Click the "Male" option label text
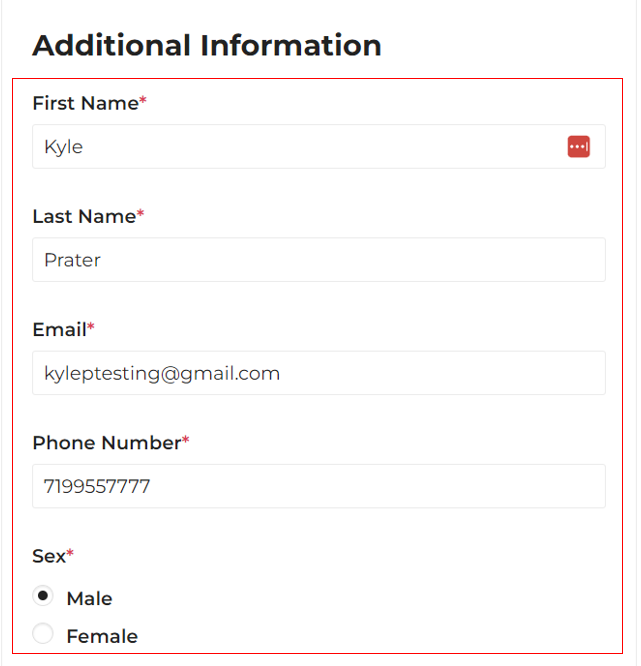 point(89,599)
